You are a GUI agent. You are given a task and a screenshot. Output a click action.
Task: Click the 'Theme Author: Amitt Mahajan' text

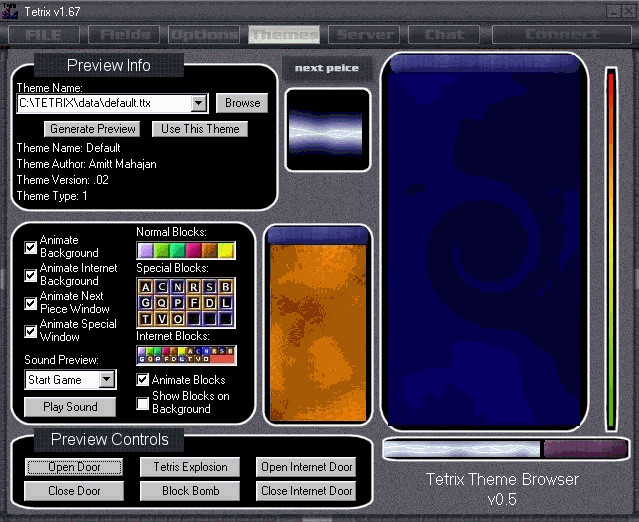coord(86,164)
